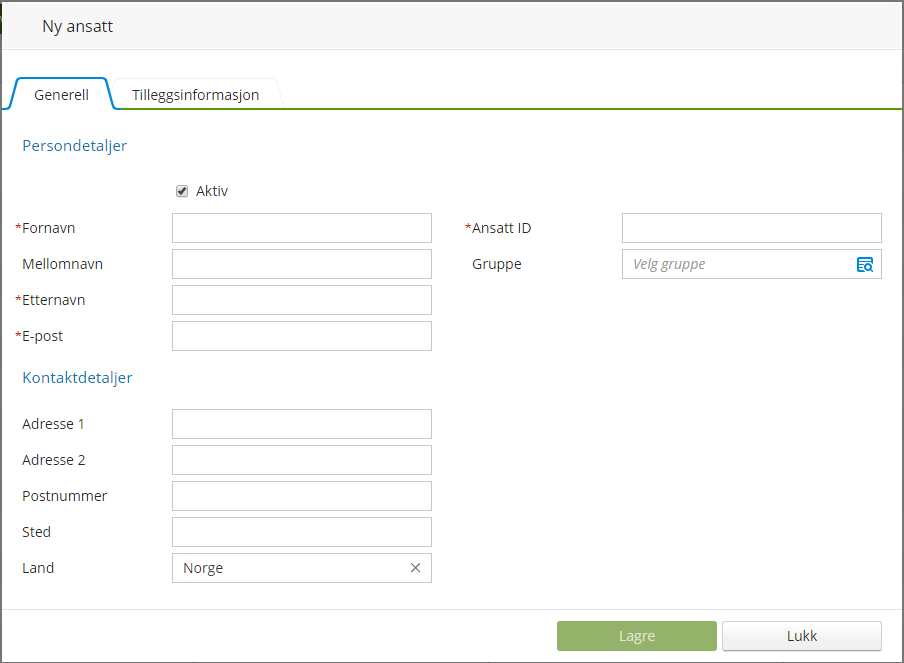Close the dialog with Lukk

point(801,636)
